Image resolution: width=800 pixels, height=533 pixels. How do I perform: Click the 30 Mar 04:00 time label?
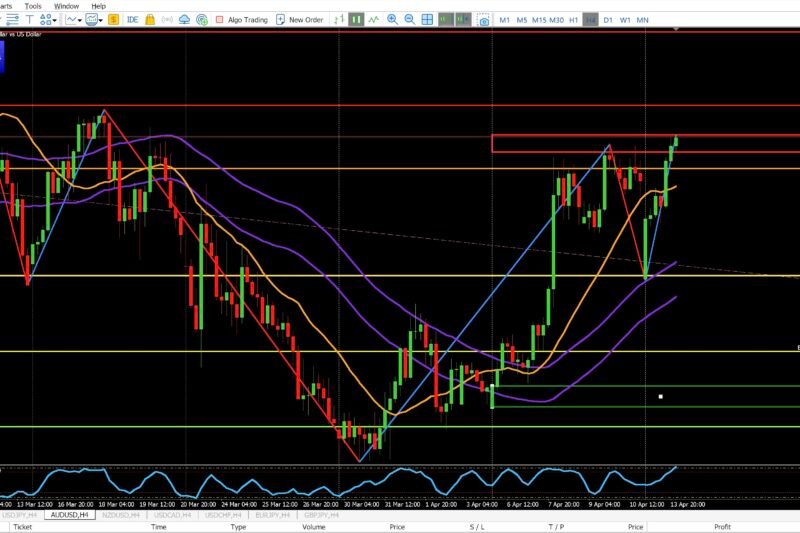point(361,504)
